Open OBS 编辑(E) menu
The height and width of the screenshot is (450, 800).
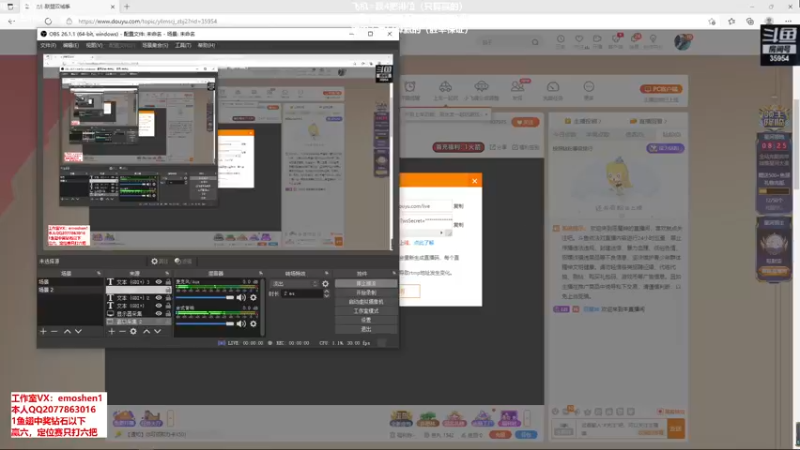(x=70, y=45)
